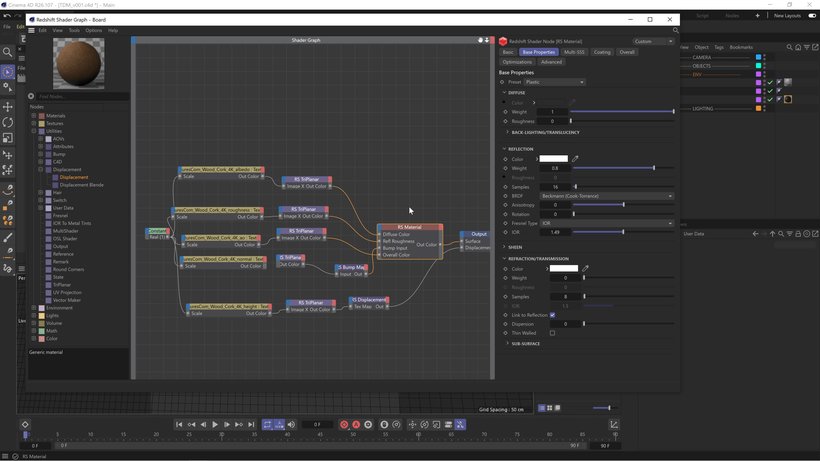
Task: Toggle timeline sound speaker icon
Action: 291,424
